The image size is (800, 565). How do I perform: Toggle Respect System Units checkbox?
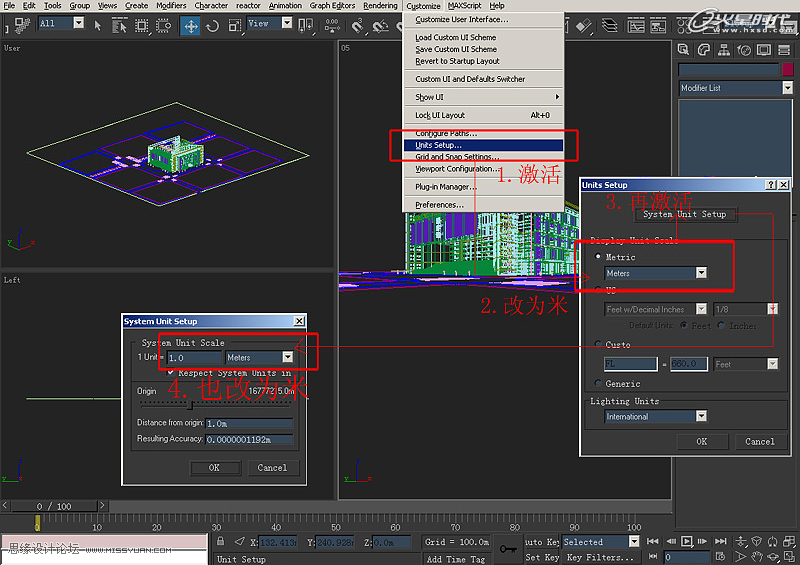[x=171, y=372]
